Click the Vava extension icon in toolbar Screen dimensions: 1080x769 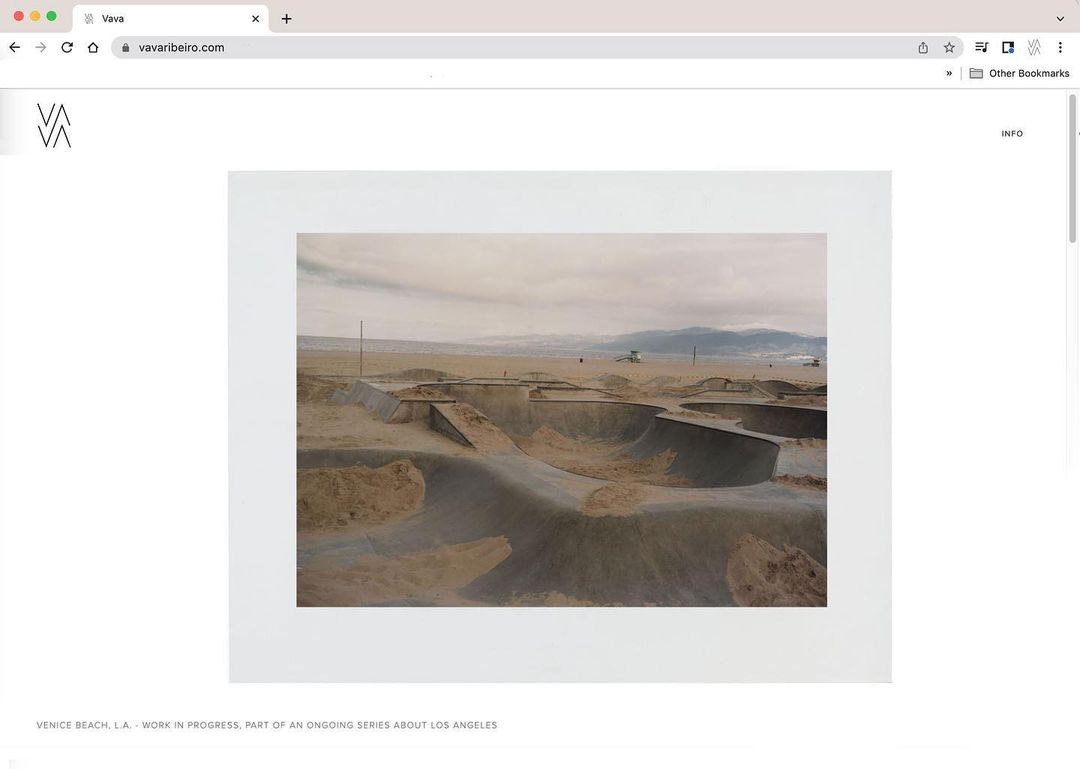1034,48
